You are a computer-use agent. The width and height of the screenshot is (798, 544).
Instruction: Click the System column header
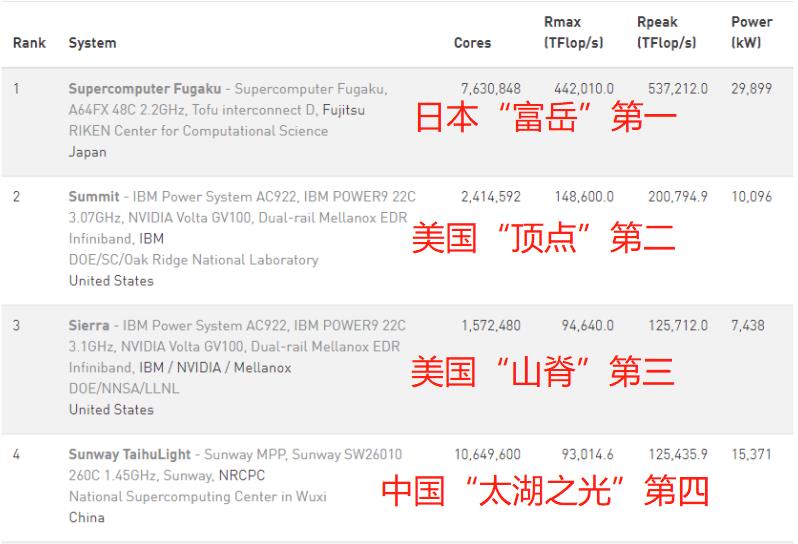click(93, 43)
